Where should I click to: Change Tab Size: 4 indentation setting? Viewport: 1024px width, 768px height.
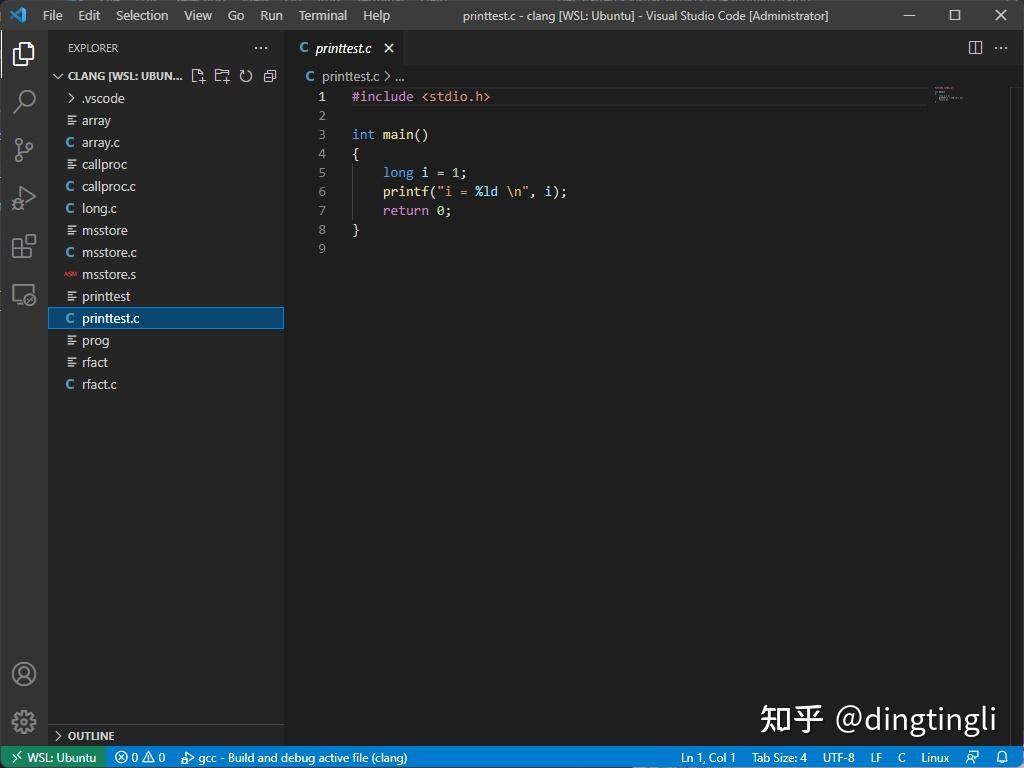point(779,758)
